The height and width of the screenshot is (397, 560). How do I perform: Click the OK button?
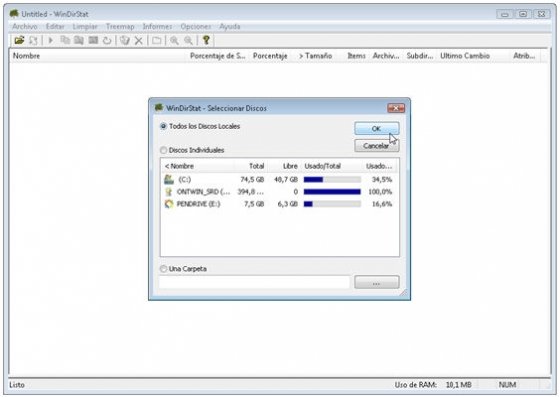tap(376, 129)
